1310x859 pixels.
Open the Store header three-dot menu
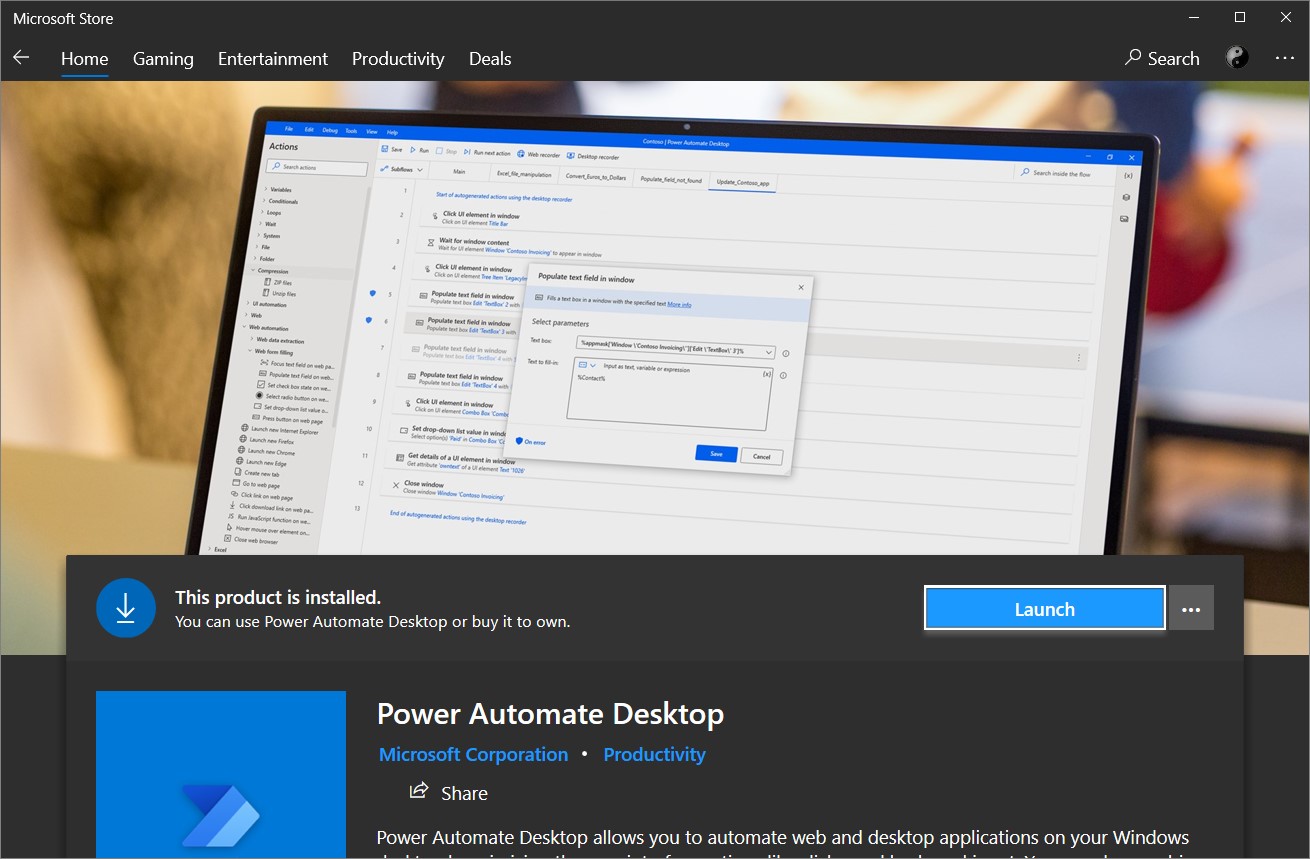click(x=1285, y=58)
